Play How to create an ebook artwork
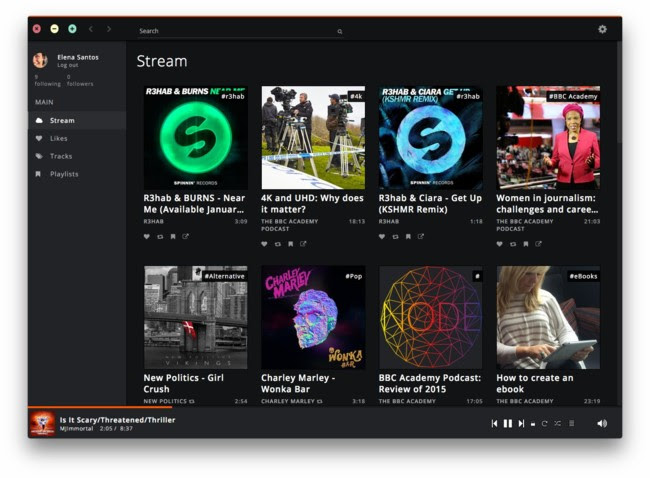The height and width of the screenshot is (478, 650). 548,317
